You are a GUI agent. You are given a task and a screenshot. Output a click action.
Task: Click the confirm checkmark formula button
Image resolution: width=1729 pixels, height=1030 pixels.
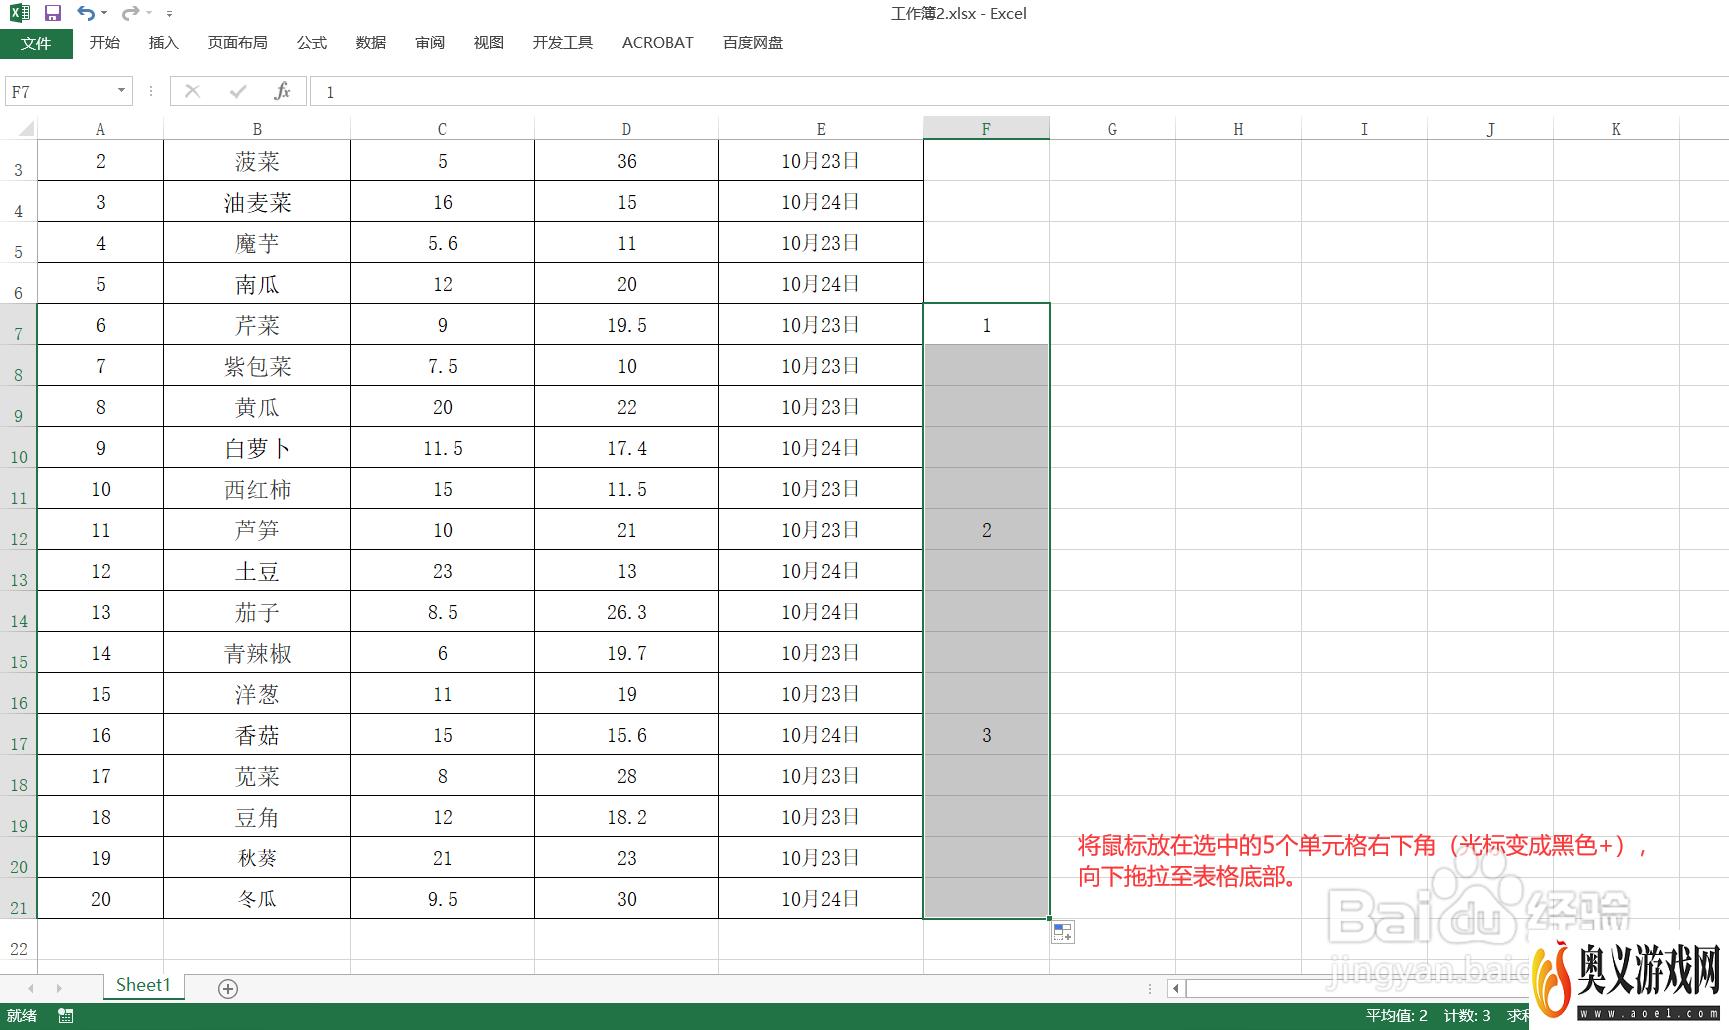click(237, 91)
